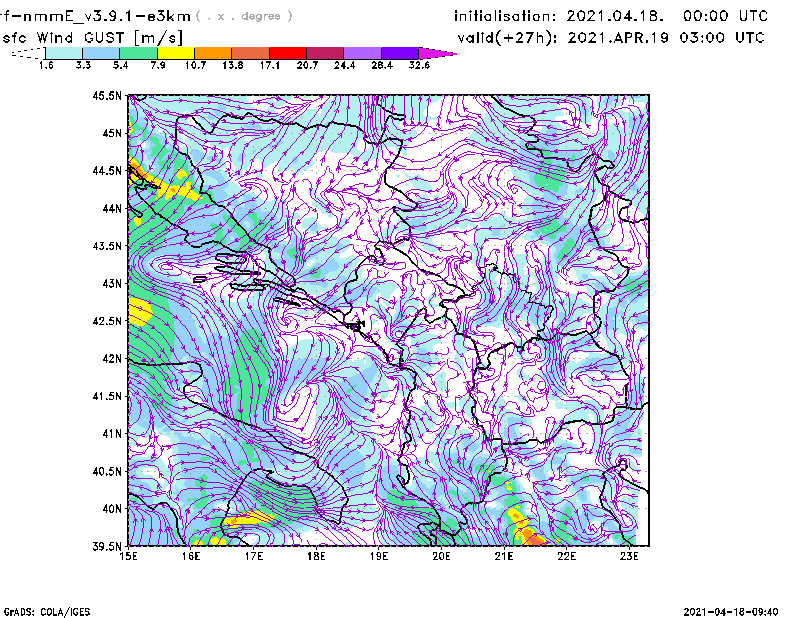The image size is (800, 618).
Task: Click the 17E longitude label
Action: coord(254,556)
